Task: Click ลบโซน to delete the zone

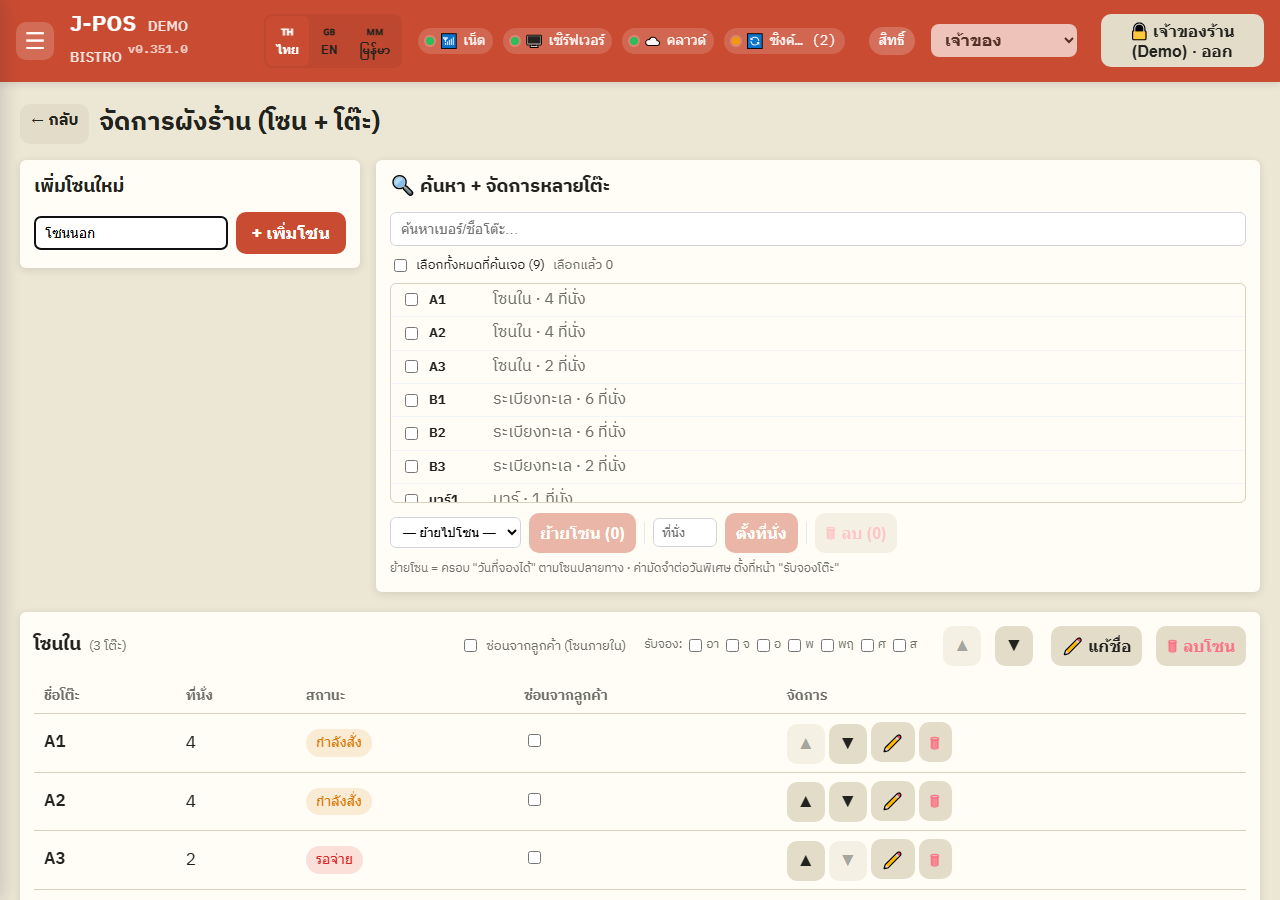Action: [x=1201, y=646]
